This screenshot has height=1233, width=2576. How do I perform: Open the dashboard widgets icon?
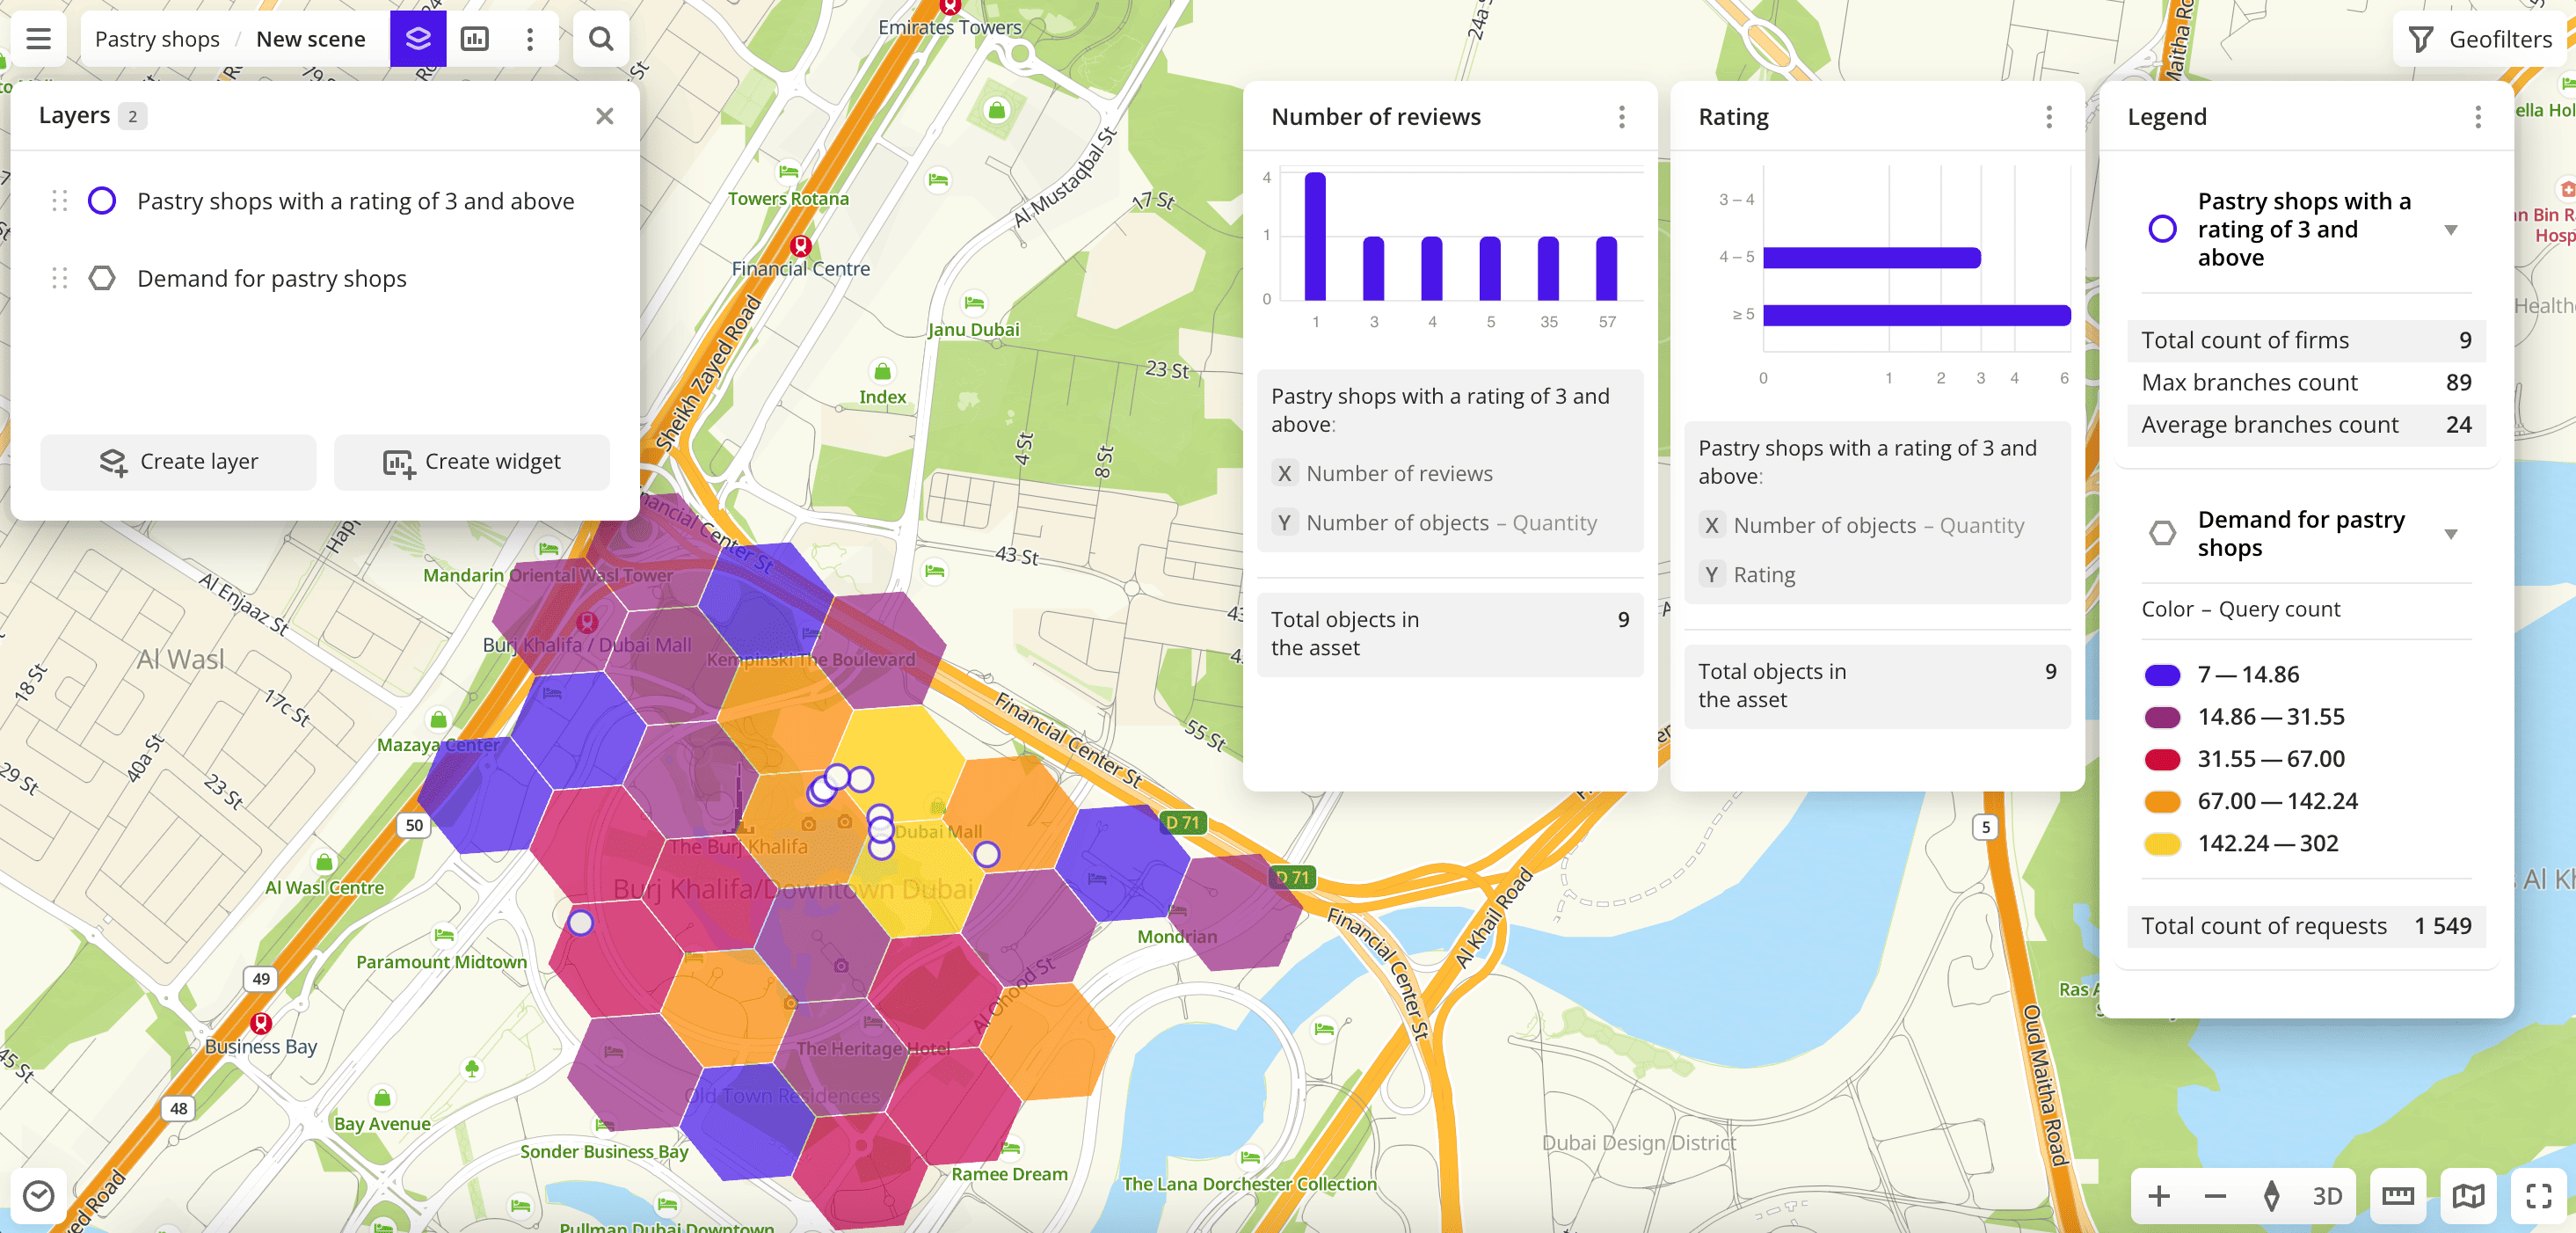click(474, 39)
